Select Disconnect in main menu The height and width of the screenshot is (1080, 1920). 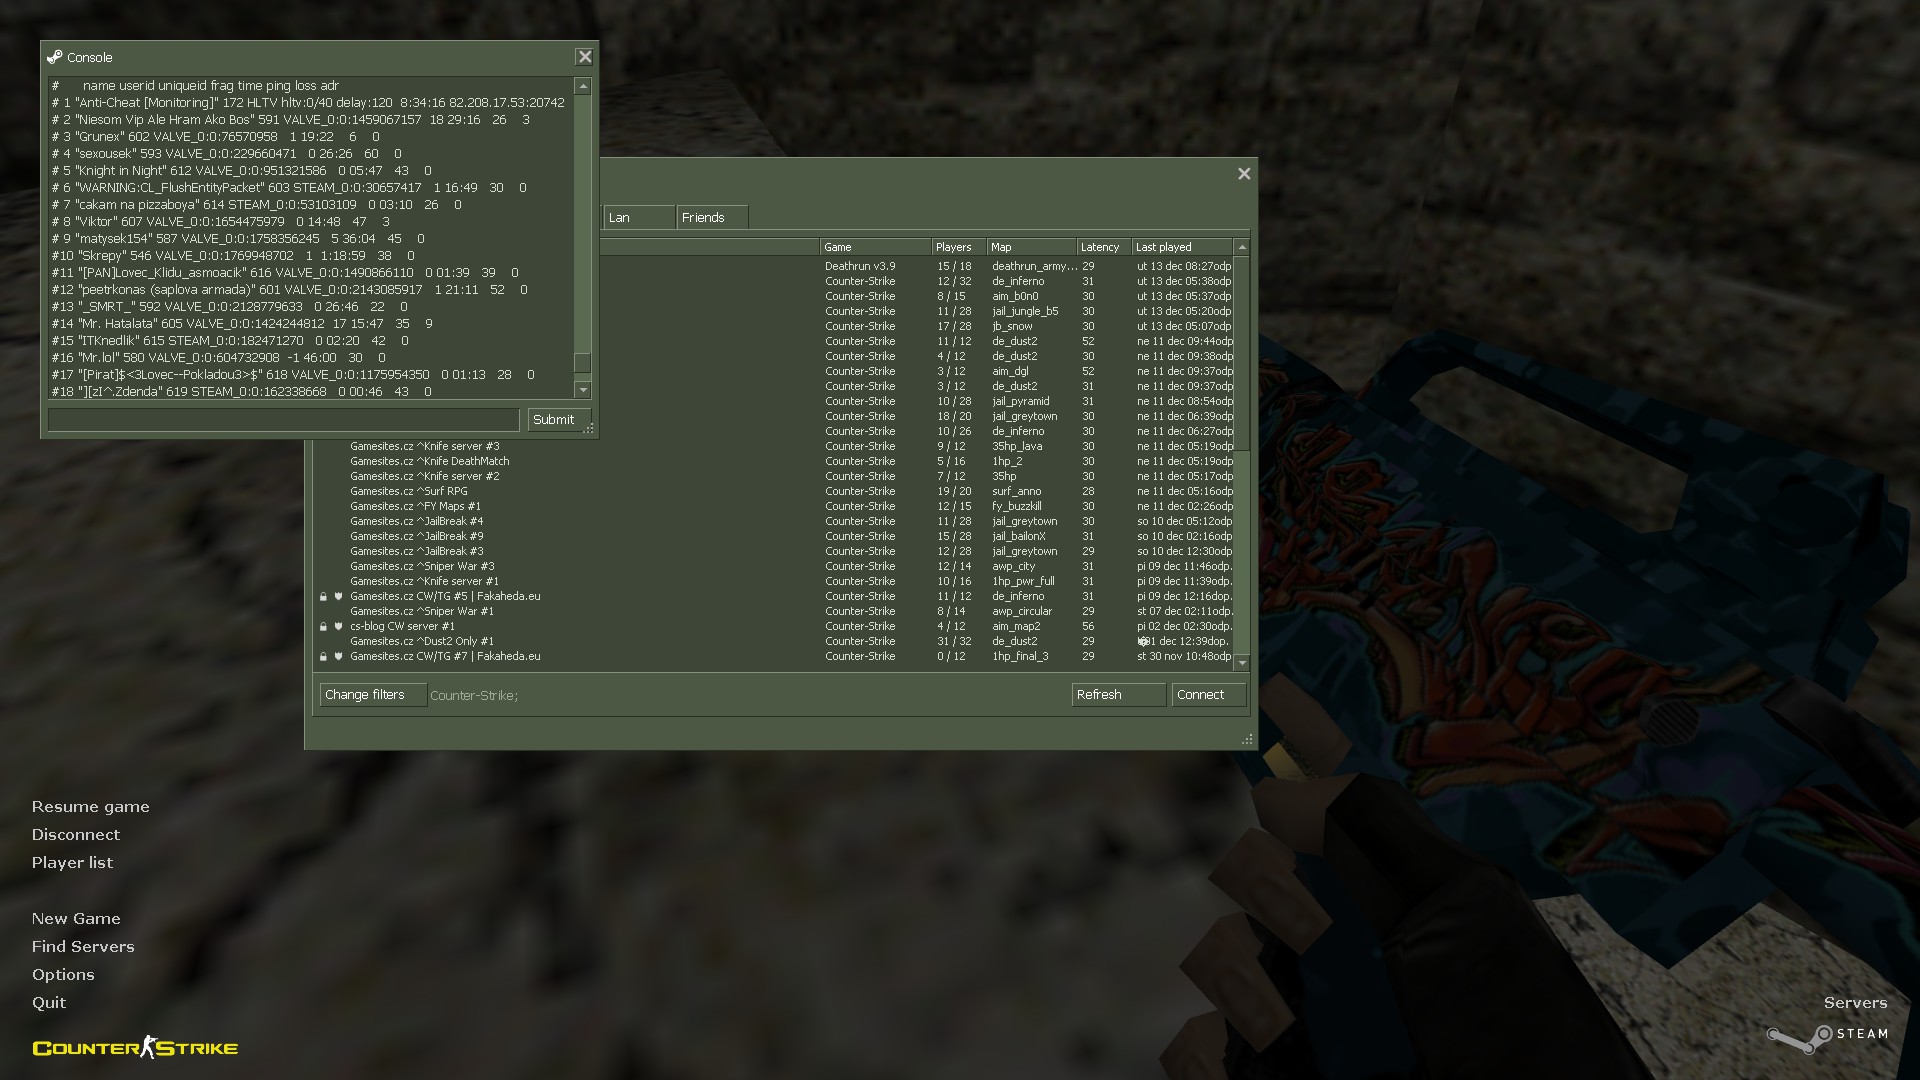click(75, 835)
